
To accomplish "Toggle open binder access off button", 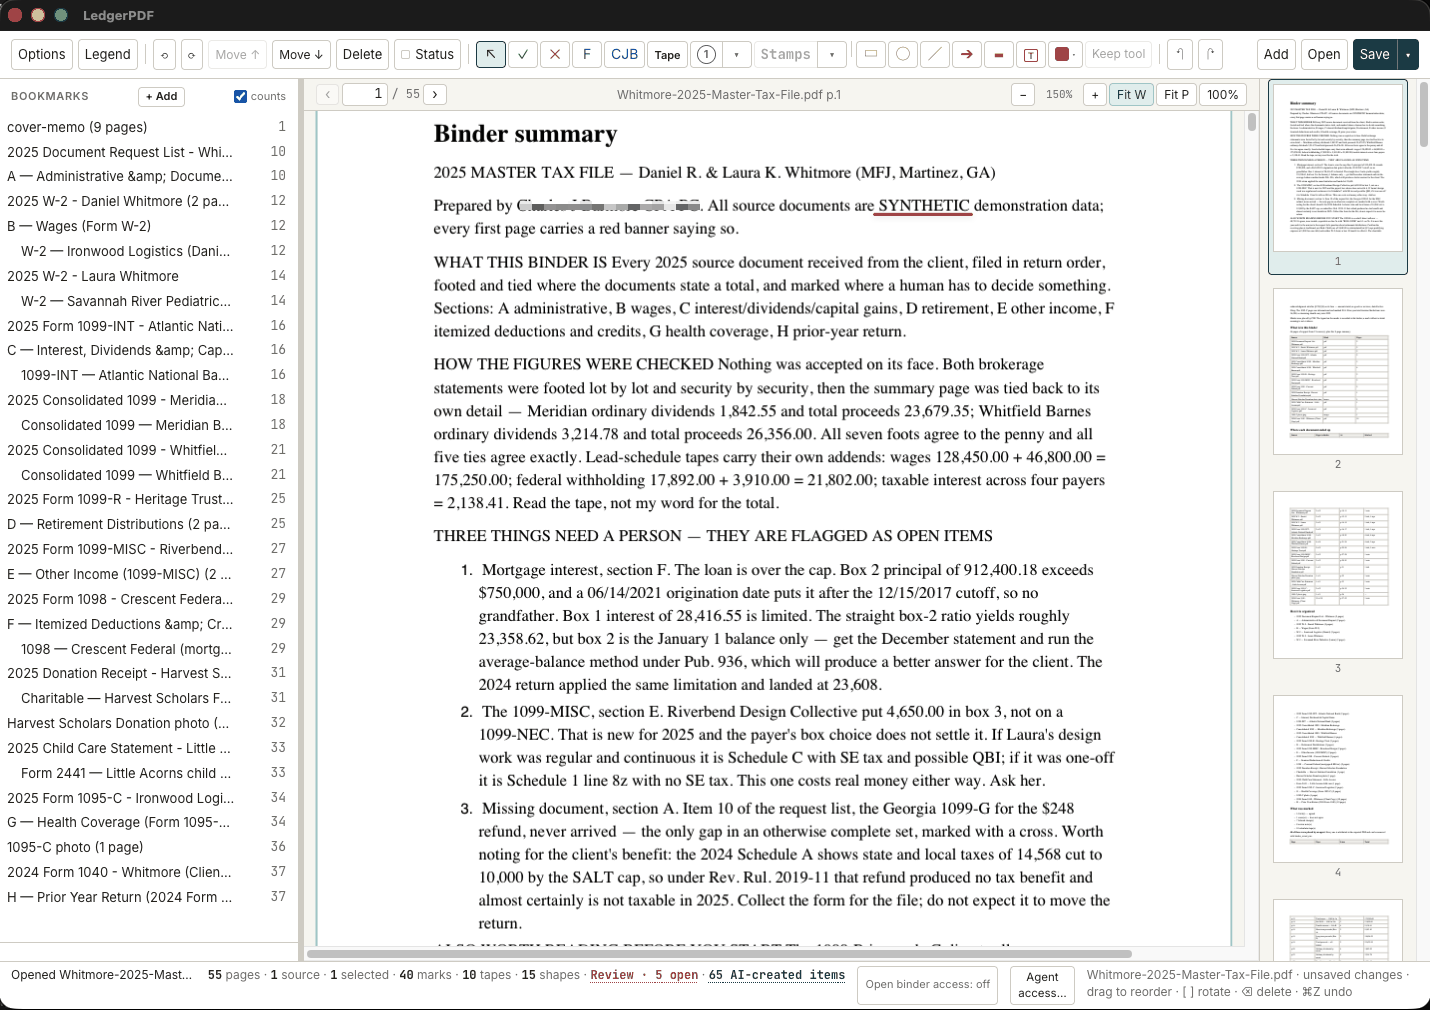I will click(928, 985).
